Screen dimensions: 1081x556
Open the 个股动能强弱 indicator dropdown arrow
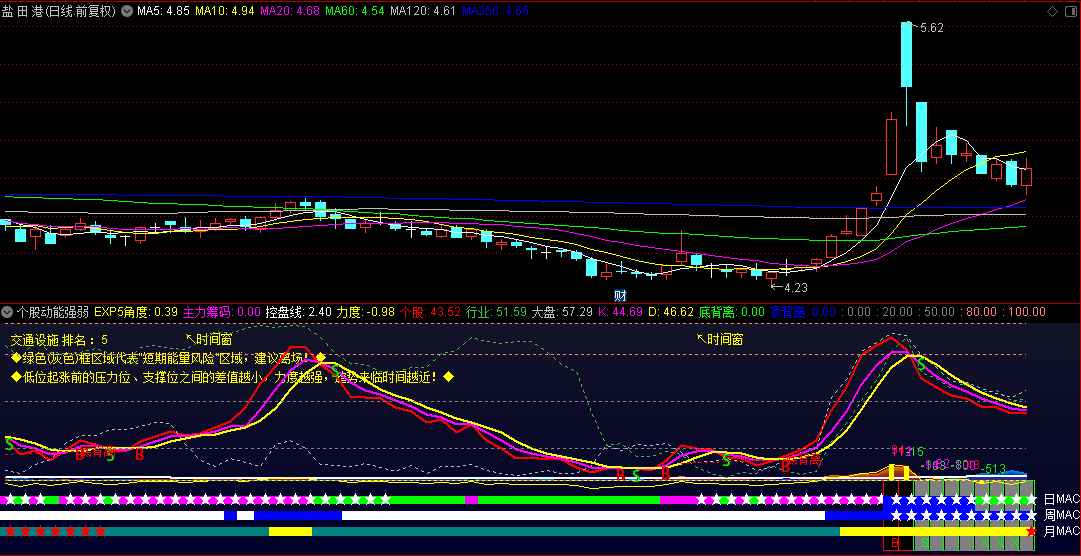[x=7, y=312]
